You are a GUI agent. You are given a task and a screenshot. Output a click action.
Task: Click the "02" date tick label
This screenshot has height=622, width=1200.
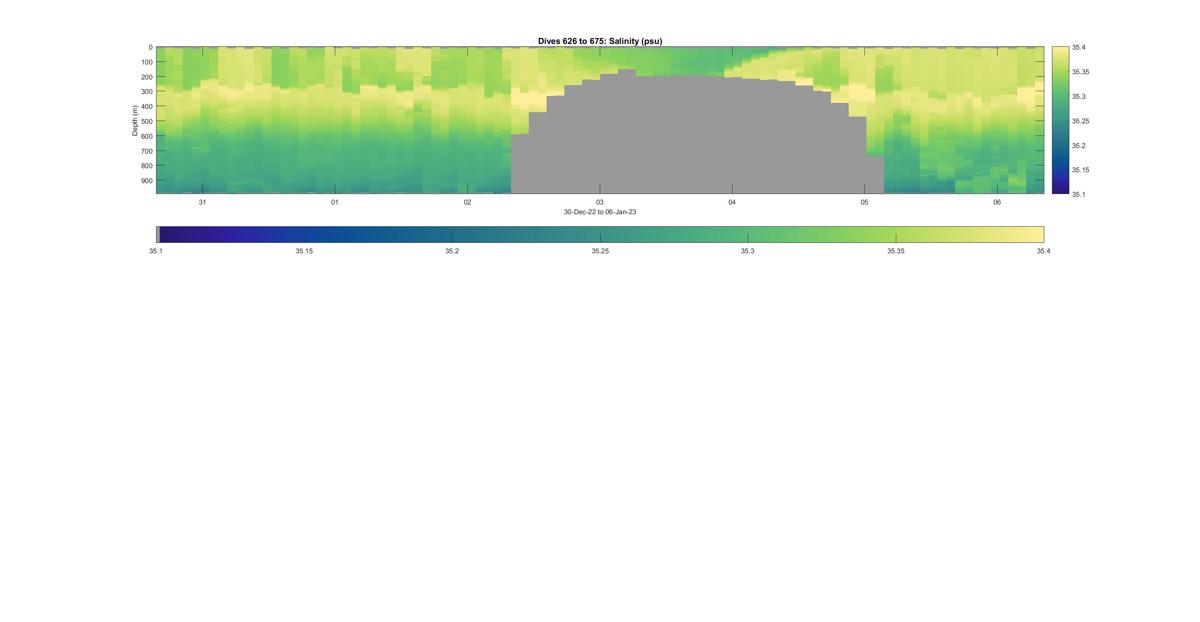(467, 202)
